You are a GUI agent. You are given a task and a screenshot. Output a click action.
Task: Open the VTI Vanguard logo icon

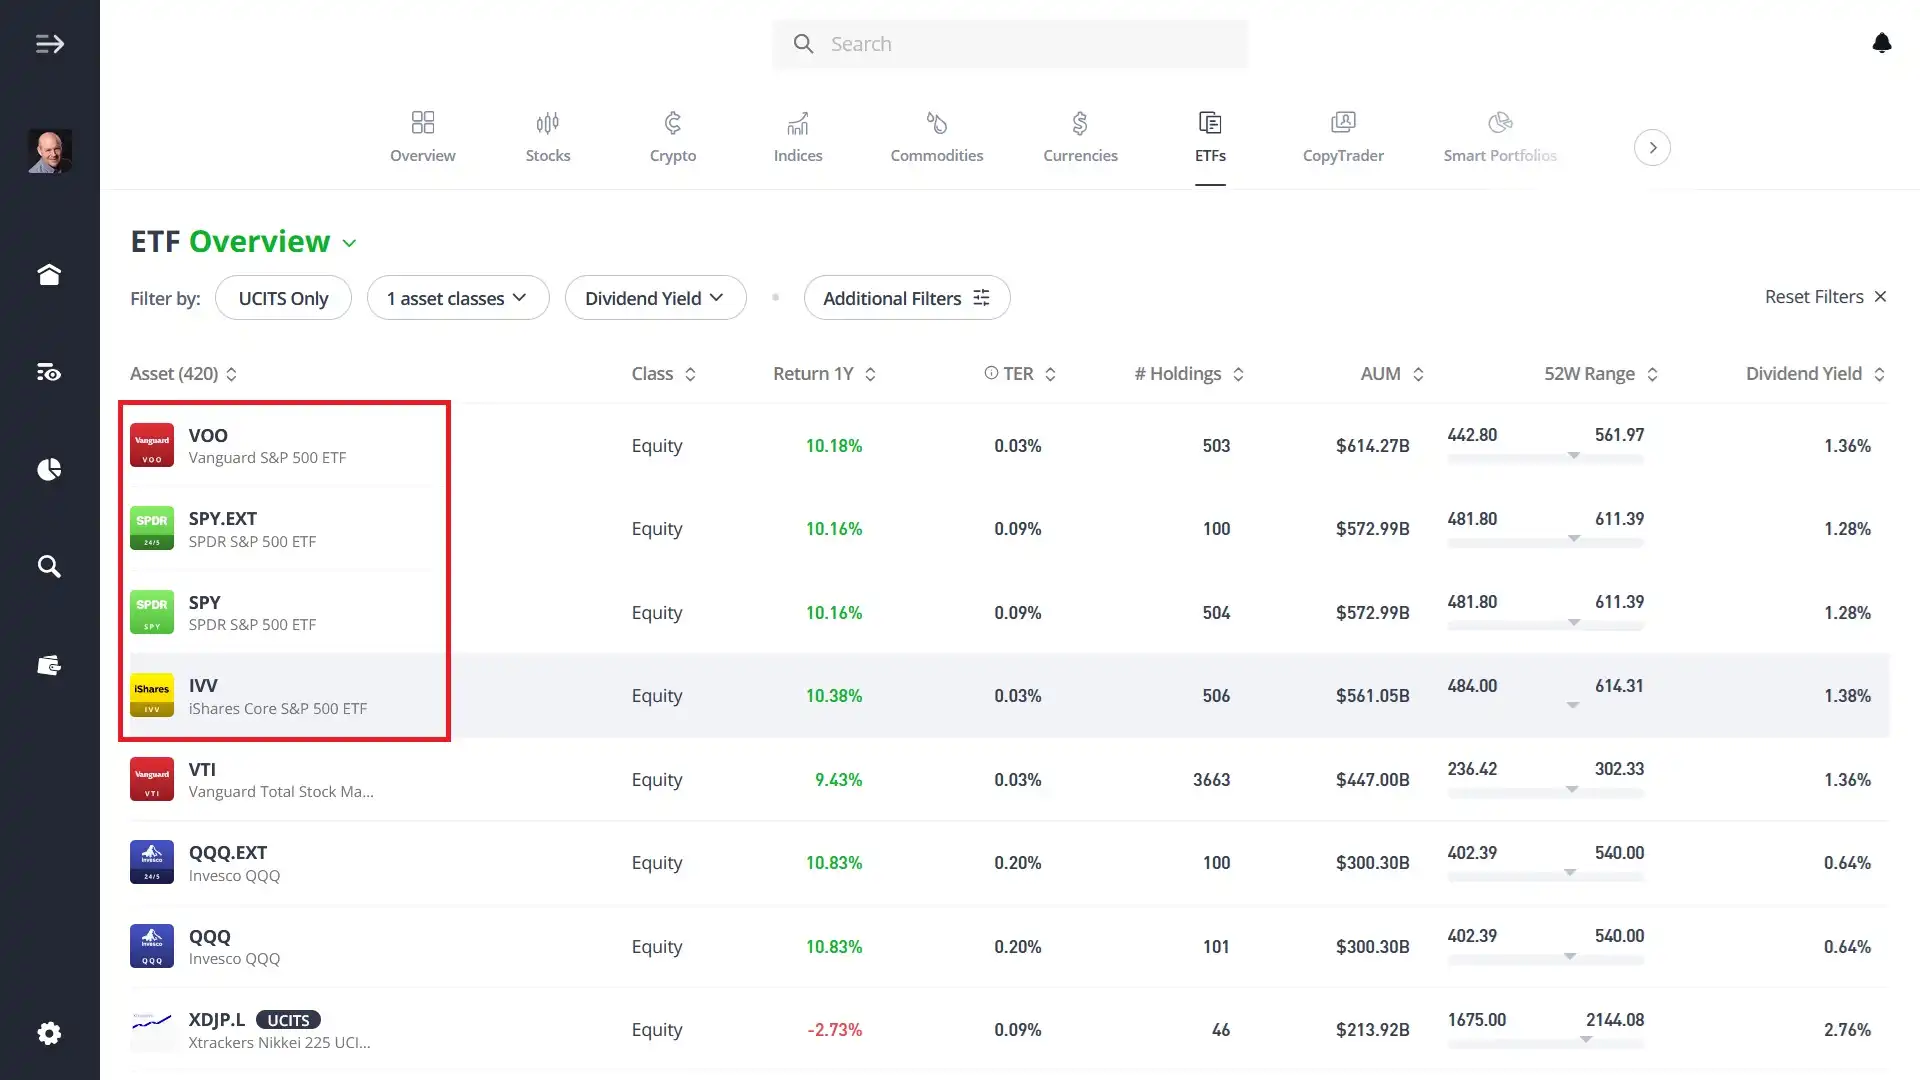tap(152, 779)
